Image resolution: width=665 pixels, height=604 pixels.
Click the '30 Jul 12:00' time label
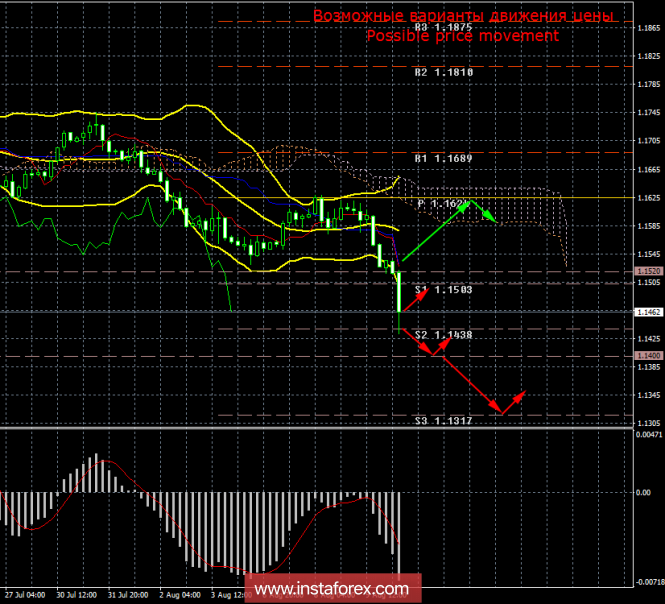pos(77,595)
